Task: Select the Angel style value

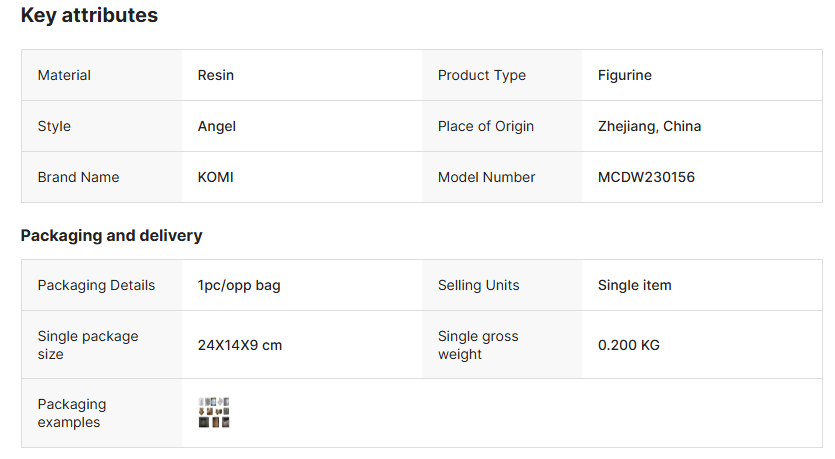Action: click(217, 126)
